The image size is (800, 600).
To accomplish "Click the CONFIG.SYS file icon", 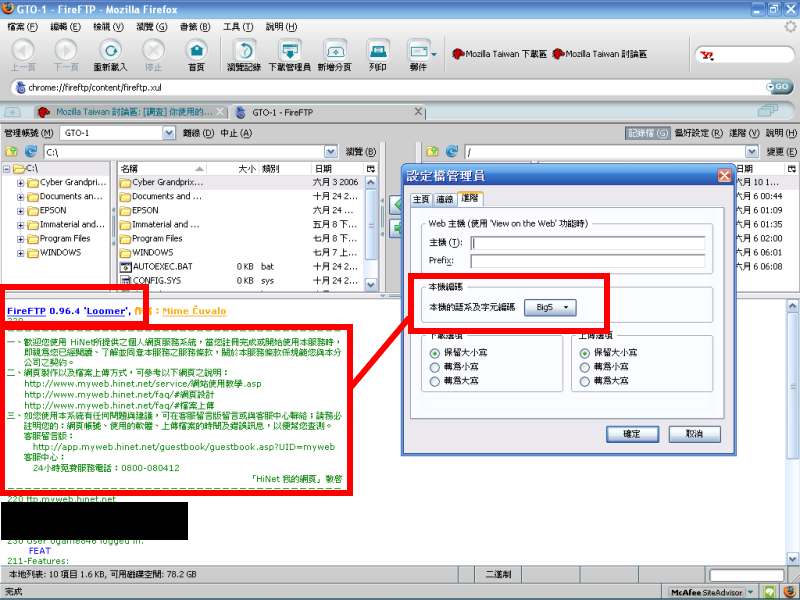I will [125, 280].
